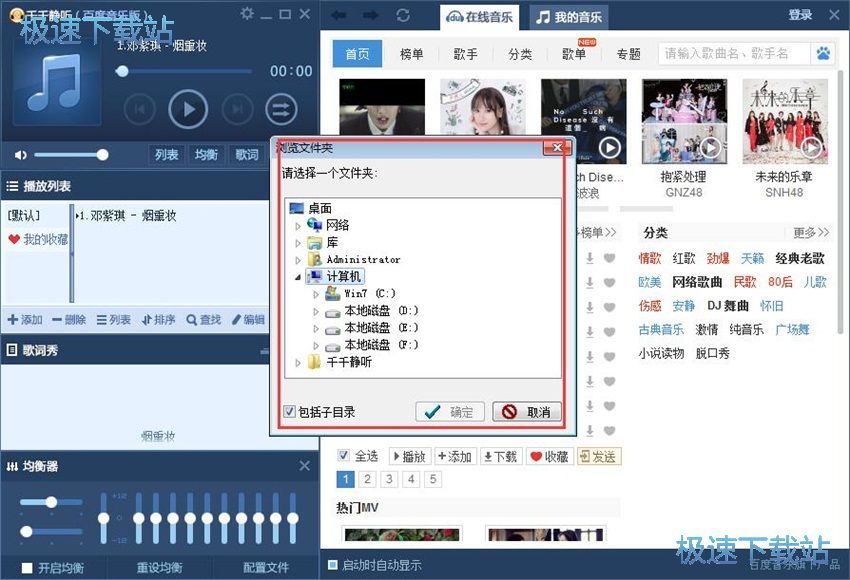Switch to the 在线音乐 tab
The height and width of the screenshot is (580, 850).
click(x=479, y=17)
